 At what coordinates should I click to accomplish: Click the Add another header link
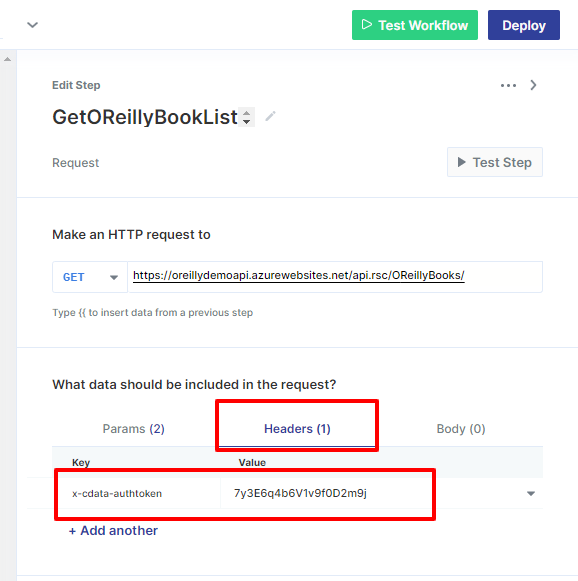pos(113,531)
